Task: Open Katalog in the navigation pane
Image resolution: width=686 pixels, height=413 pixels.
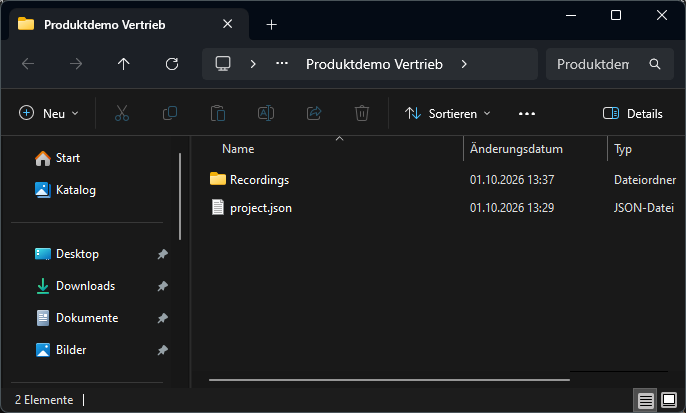Action: 65,190
